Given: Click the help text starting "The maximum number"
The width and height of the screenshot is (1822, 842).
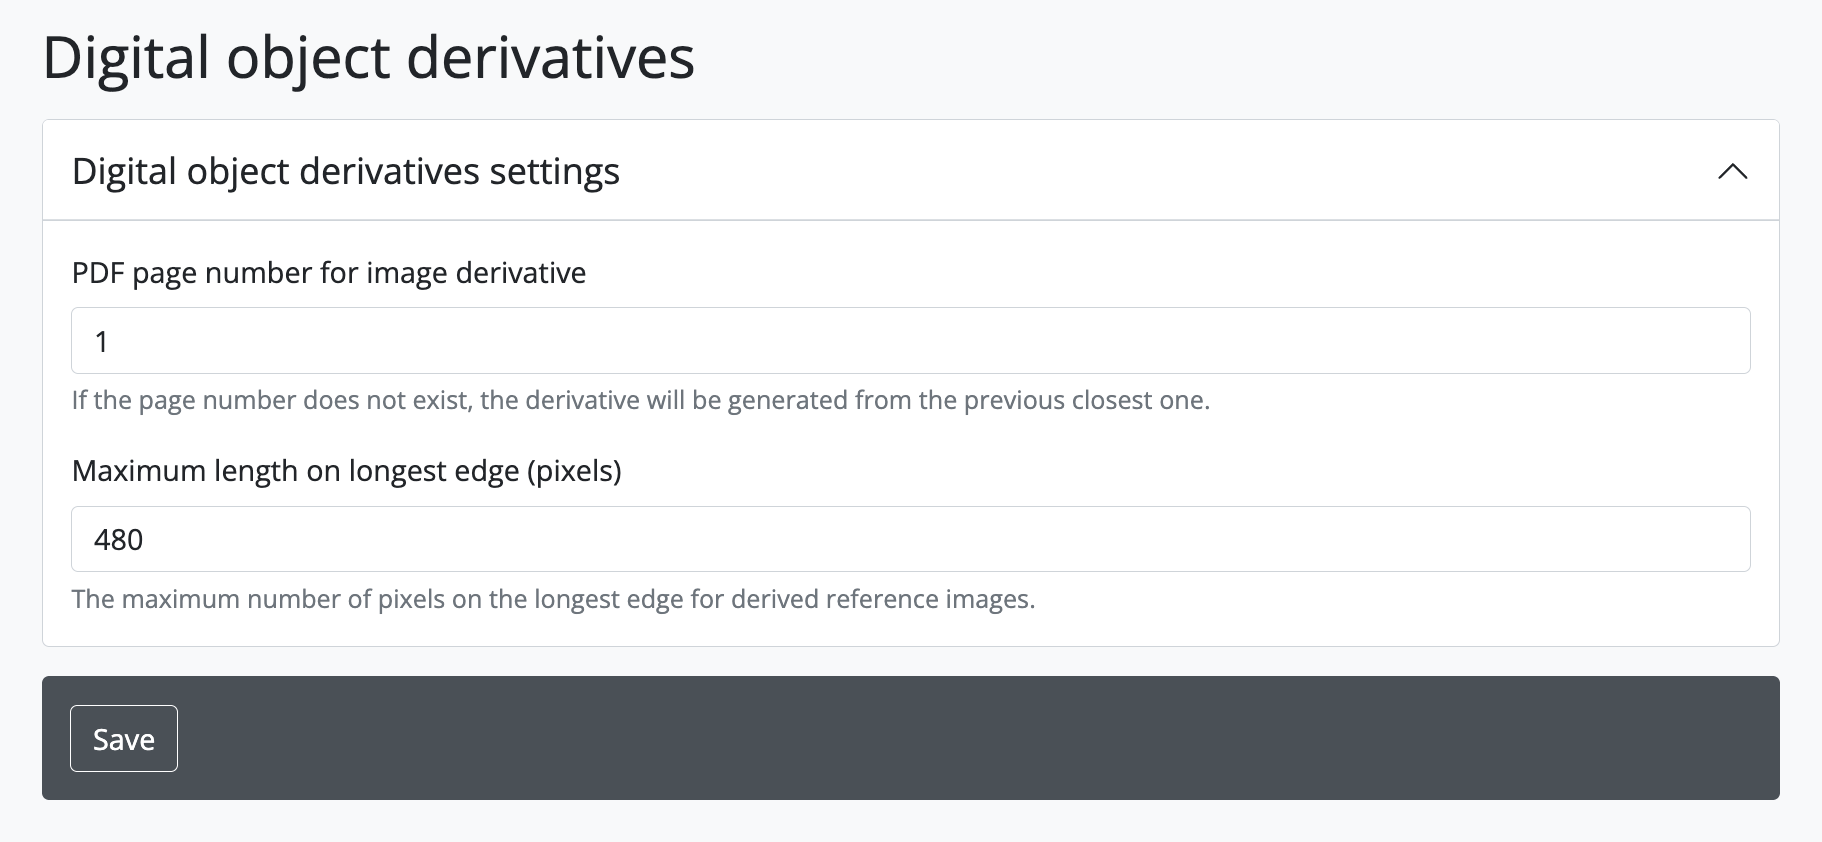Looking at the screenshot, I should pyautogui.click(x=553, y=599).
